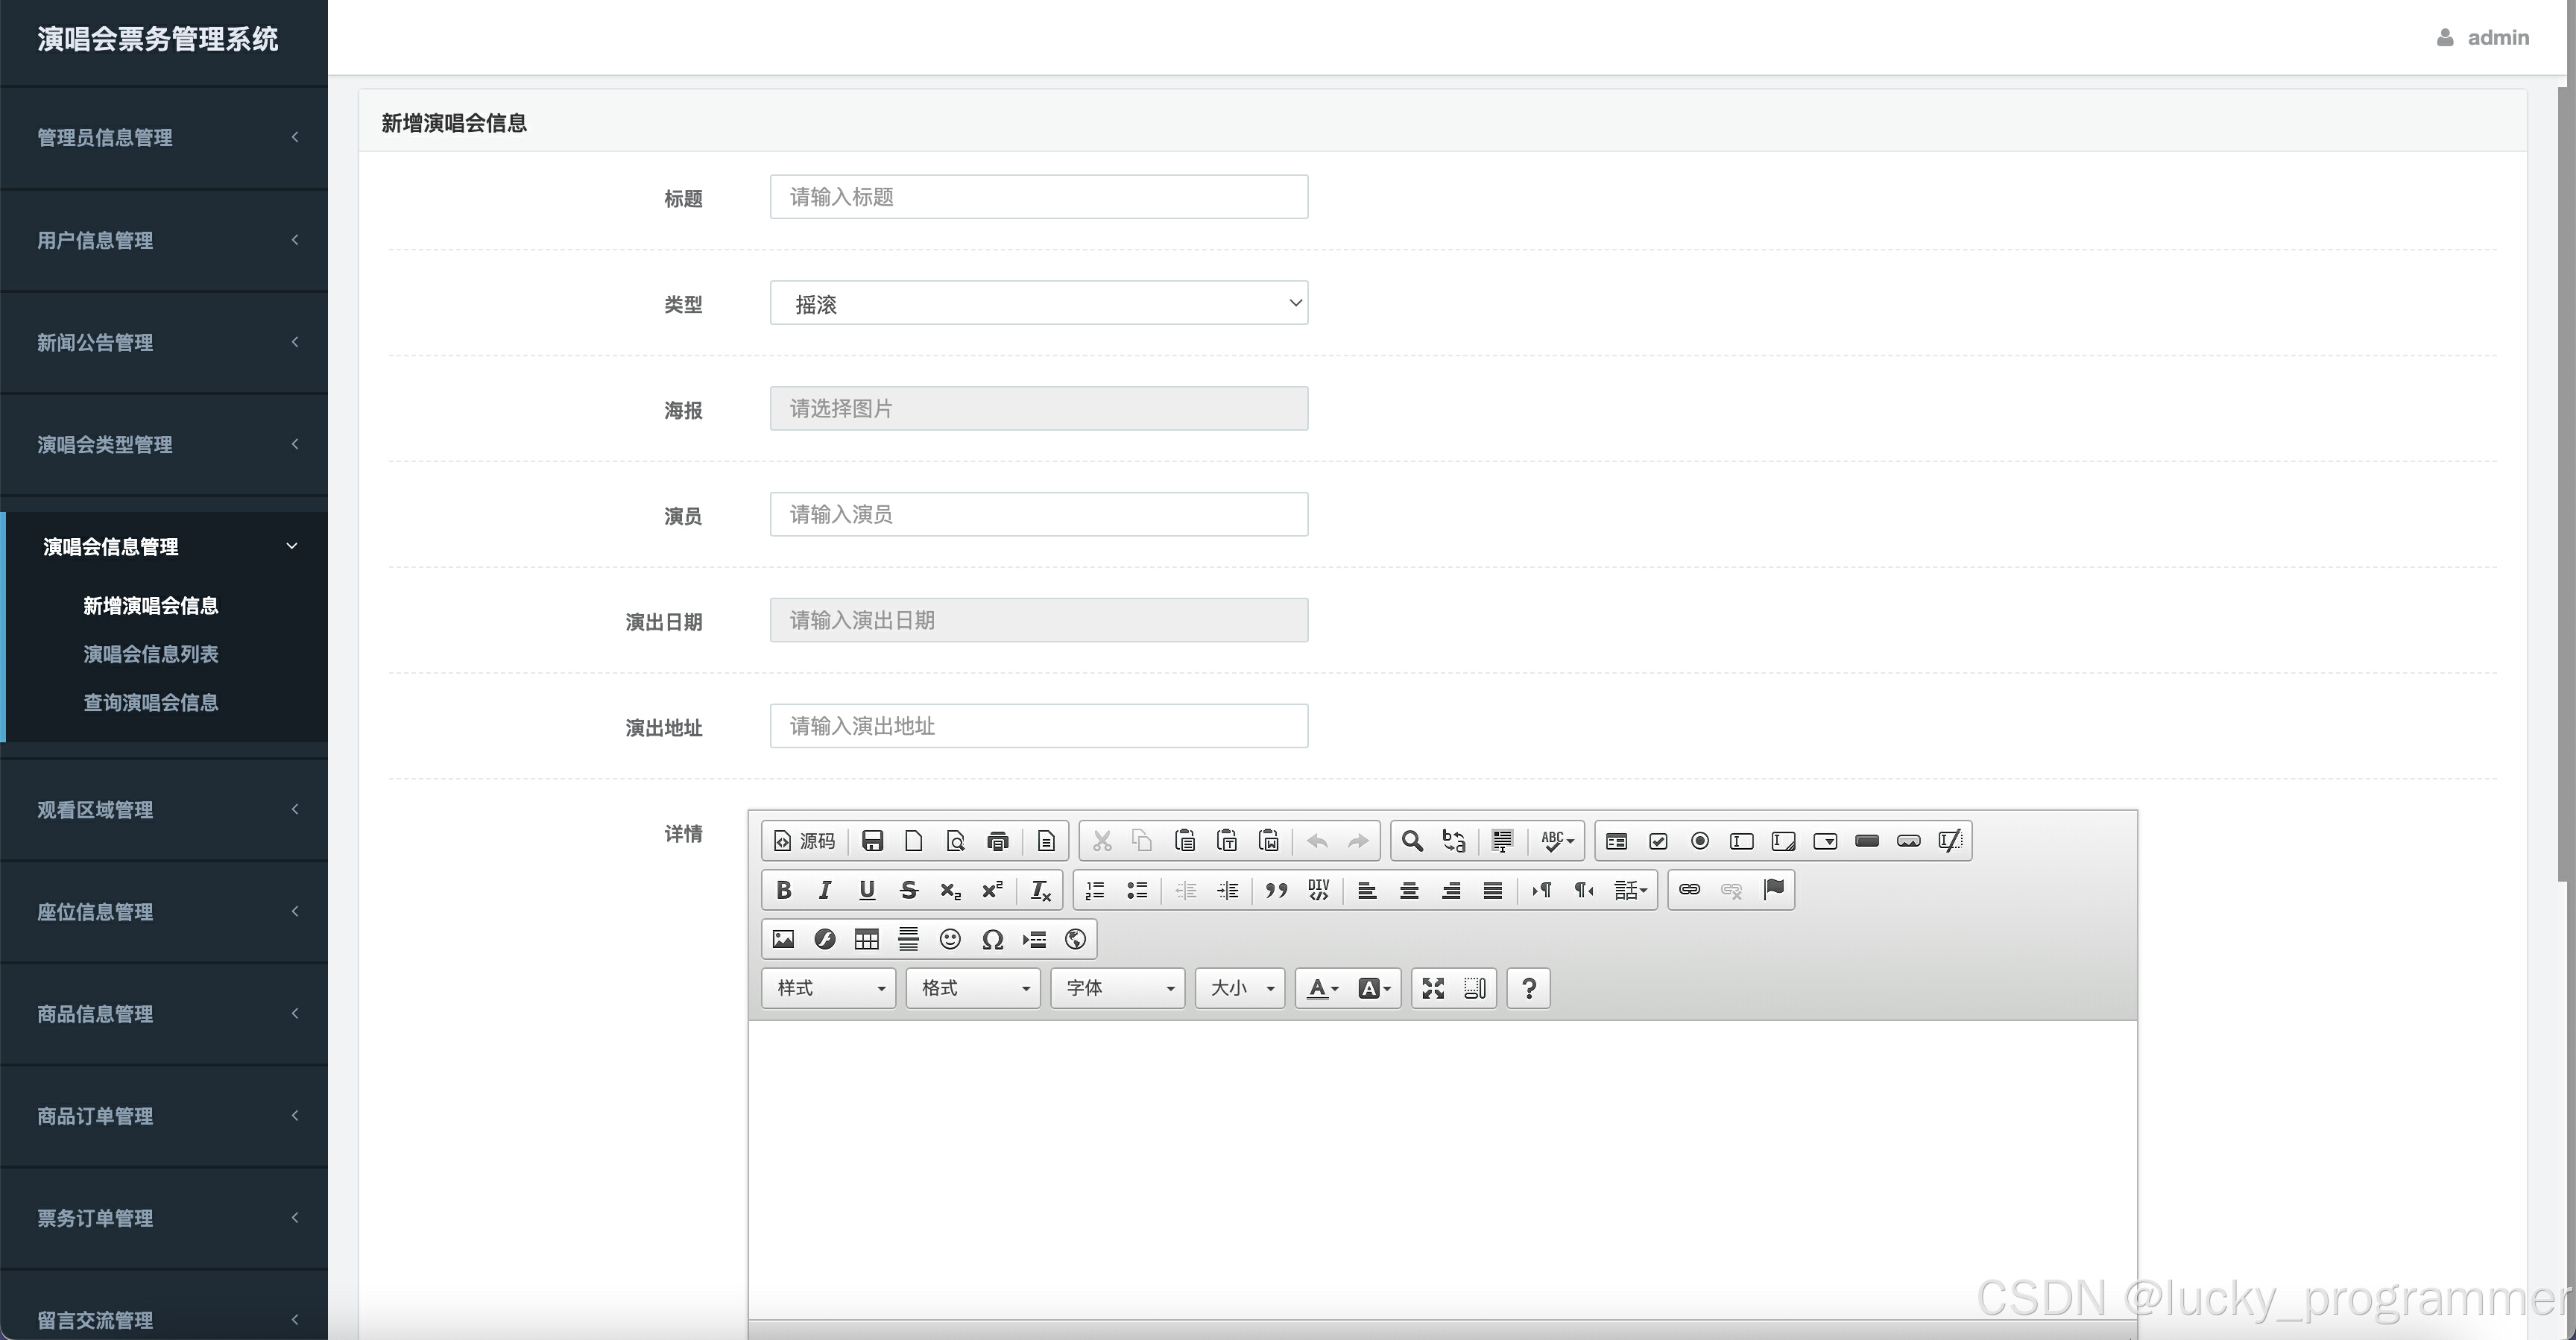Insert a table in the editor

866,939
